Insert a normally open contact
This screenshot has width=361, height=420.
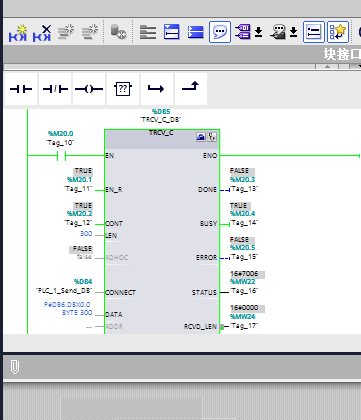[x=21, y=89]
